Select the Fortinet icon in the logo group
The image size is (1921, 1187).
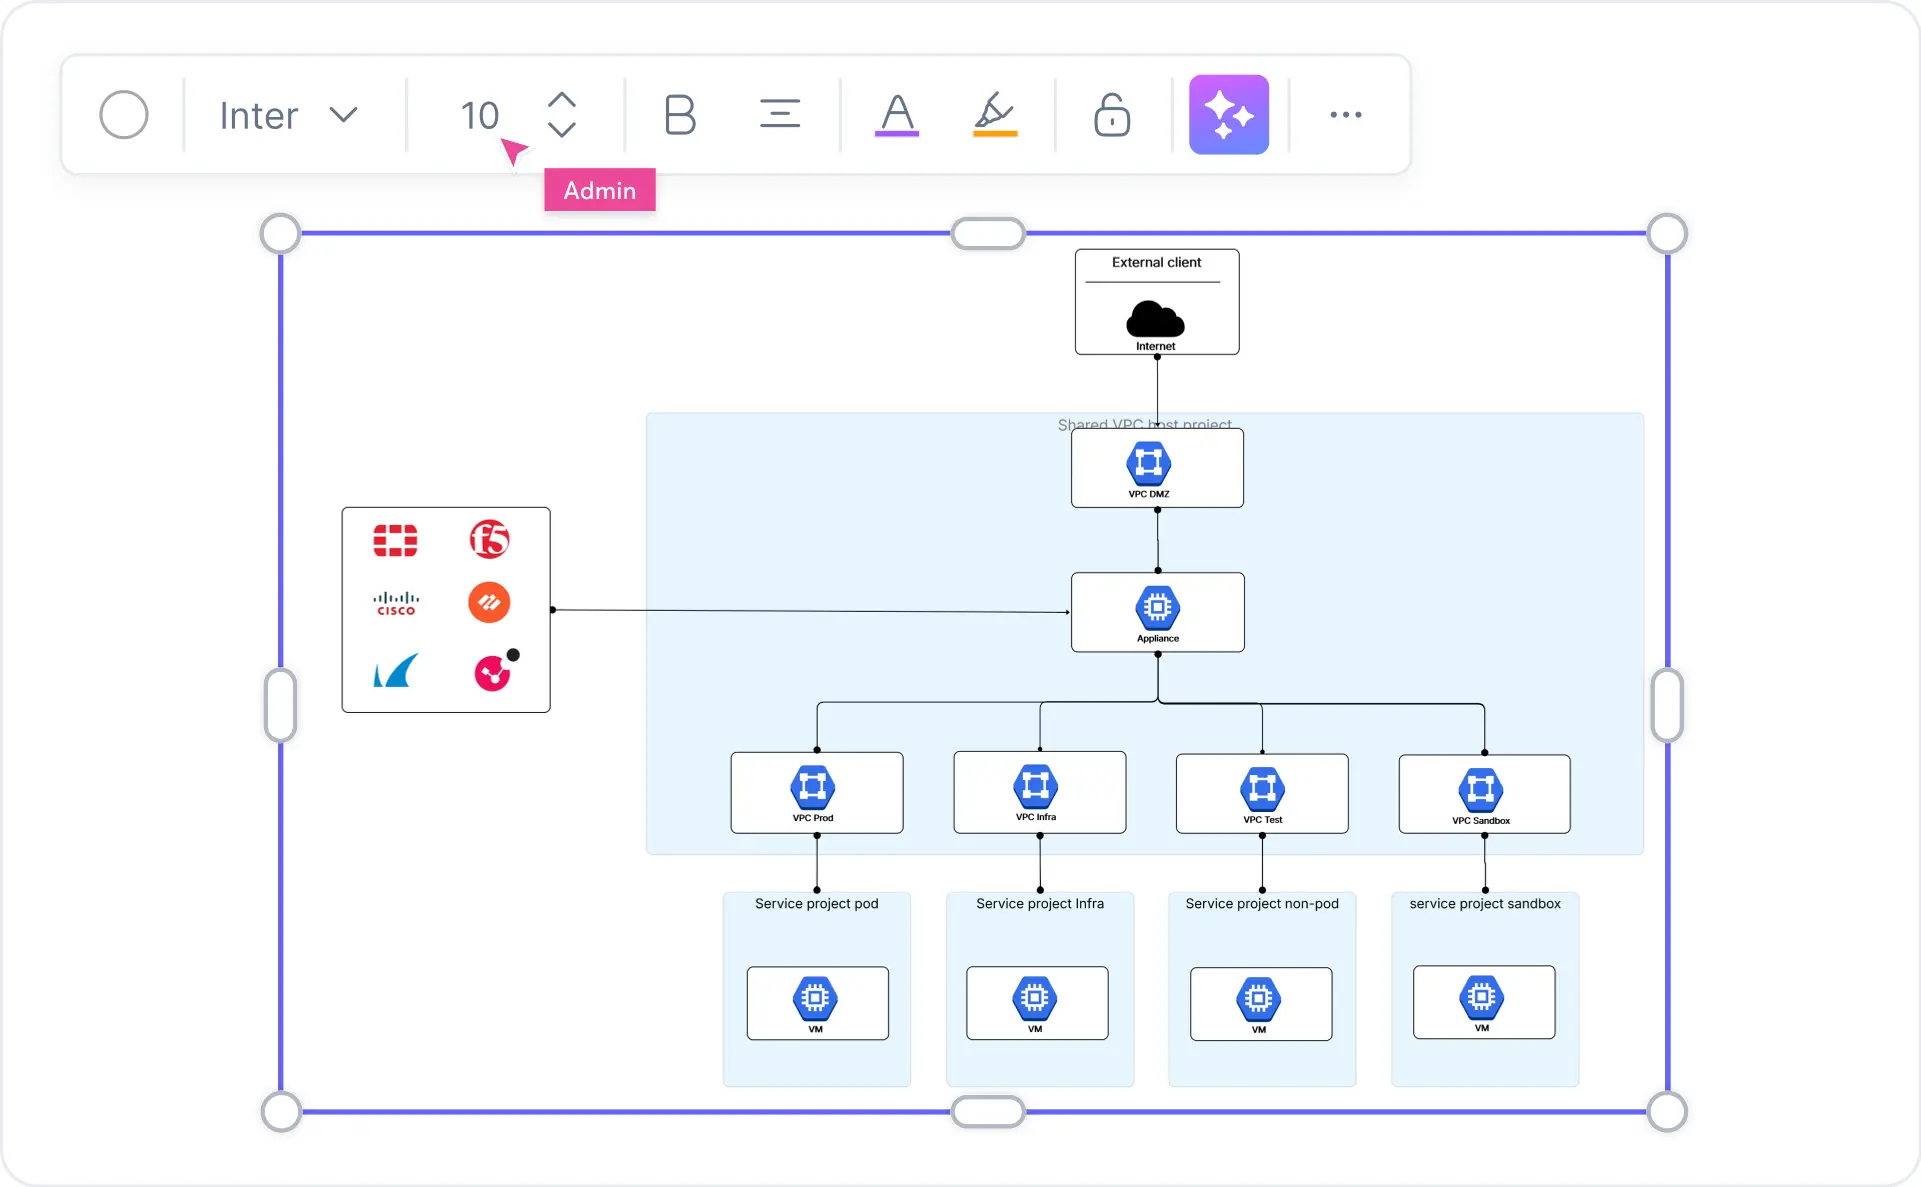(x=396, y=540)
